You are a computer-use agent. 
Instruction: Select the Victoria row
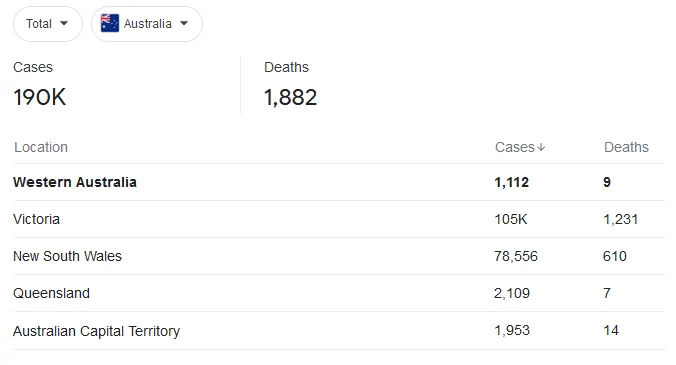(338, 219)
